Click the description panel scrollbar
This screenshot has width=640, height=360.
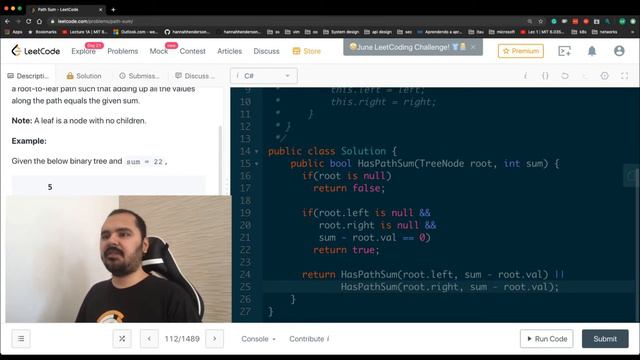point(220,159)
